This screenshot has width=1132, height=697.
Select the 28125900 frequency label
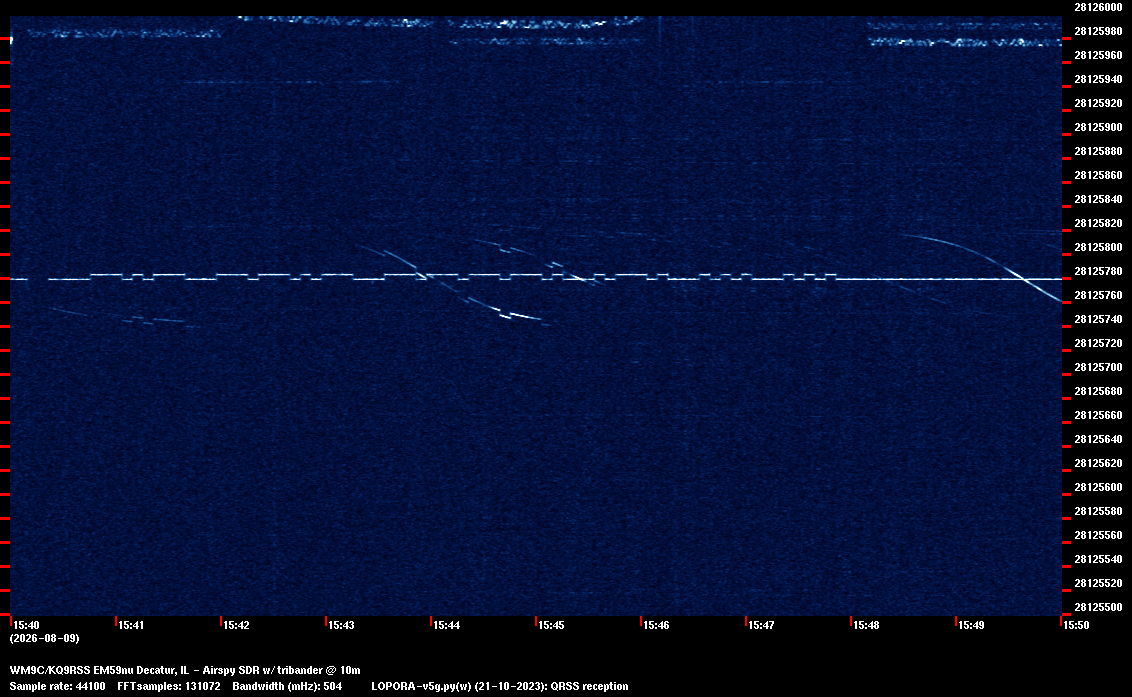point(1098,127)
